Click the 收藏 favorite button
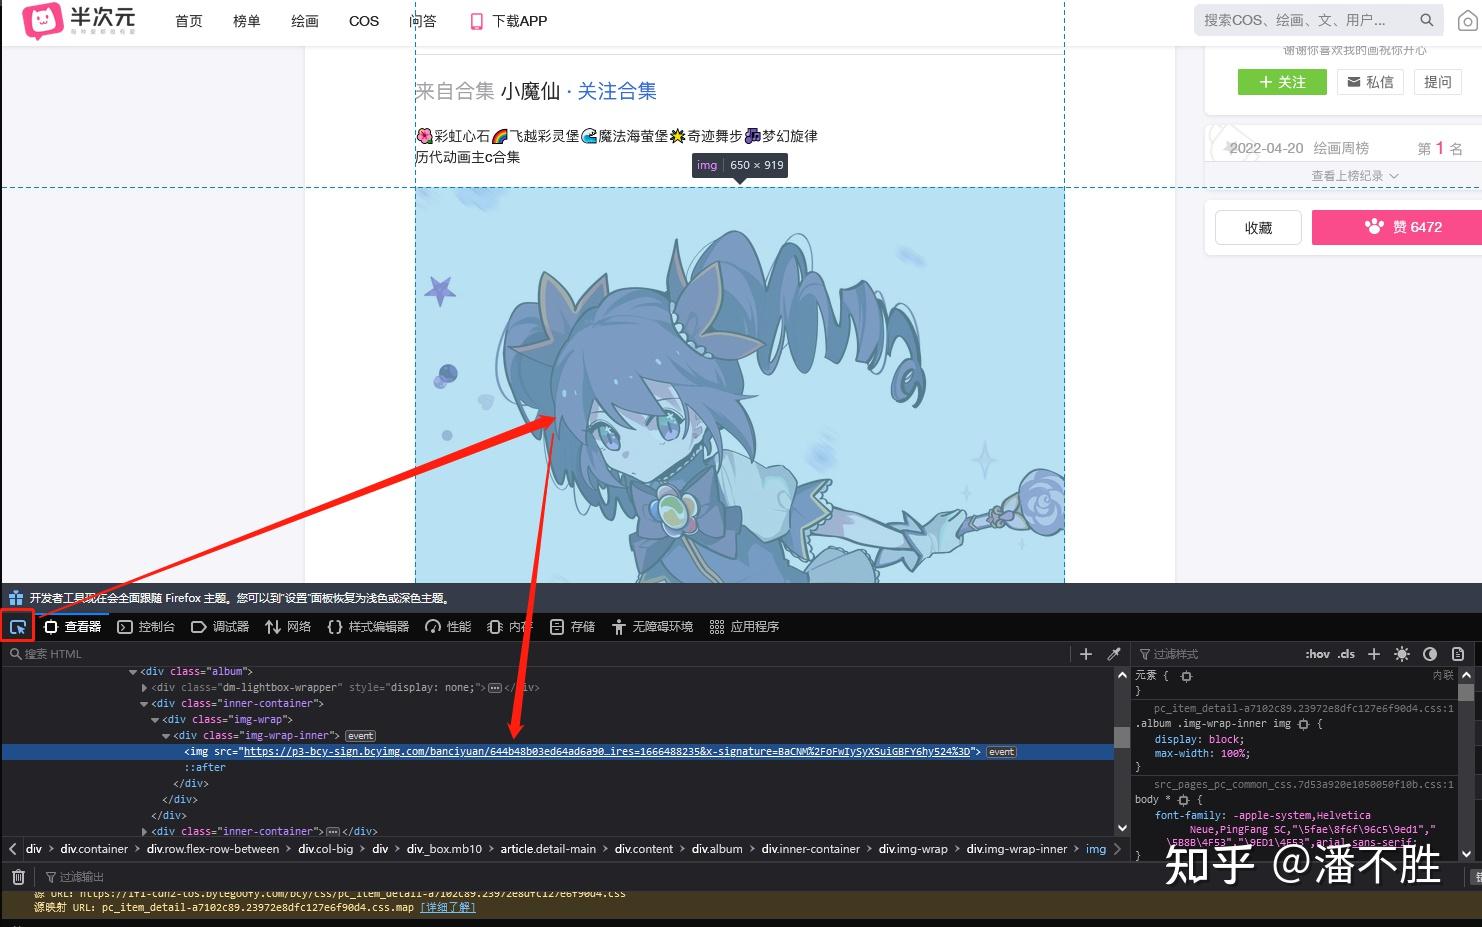This screenshot has height=927, width=1482. click(x=1258, y=228)
